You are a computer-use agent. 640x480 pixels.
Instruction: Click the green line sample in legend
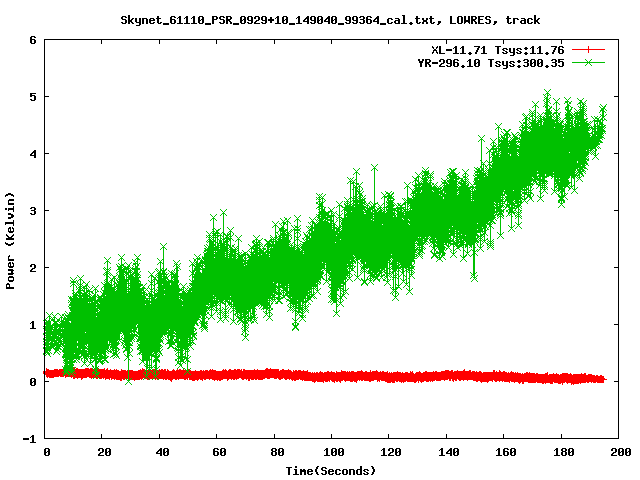click(x=589, y=62)
